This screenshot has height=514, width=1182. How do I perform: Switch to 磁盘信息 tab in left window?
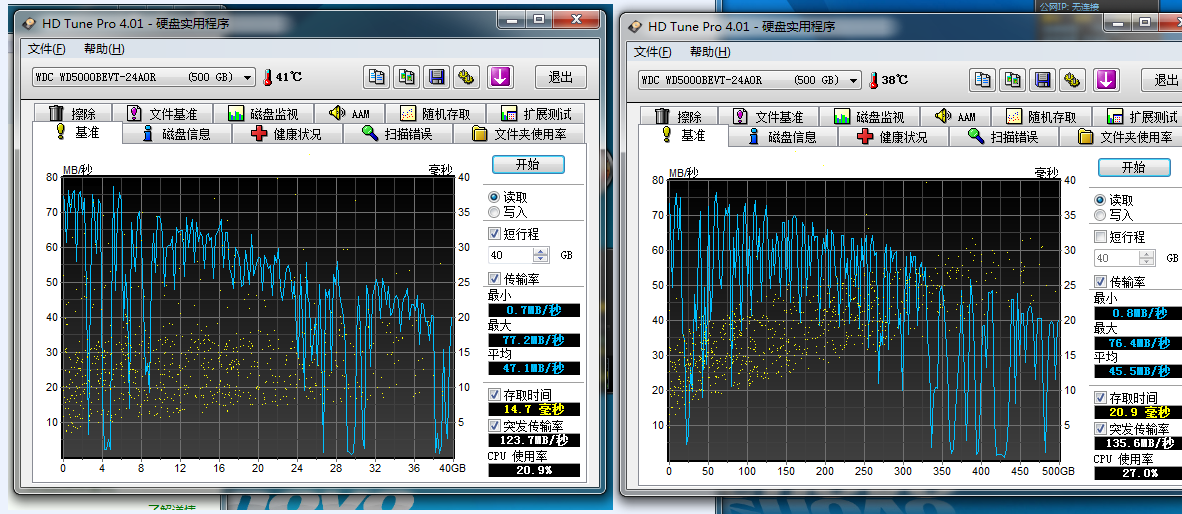click(x=177, y=134)
